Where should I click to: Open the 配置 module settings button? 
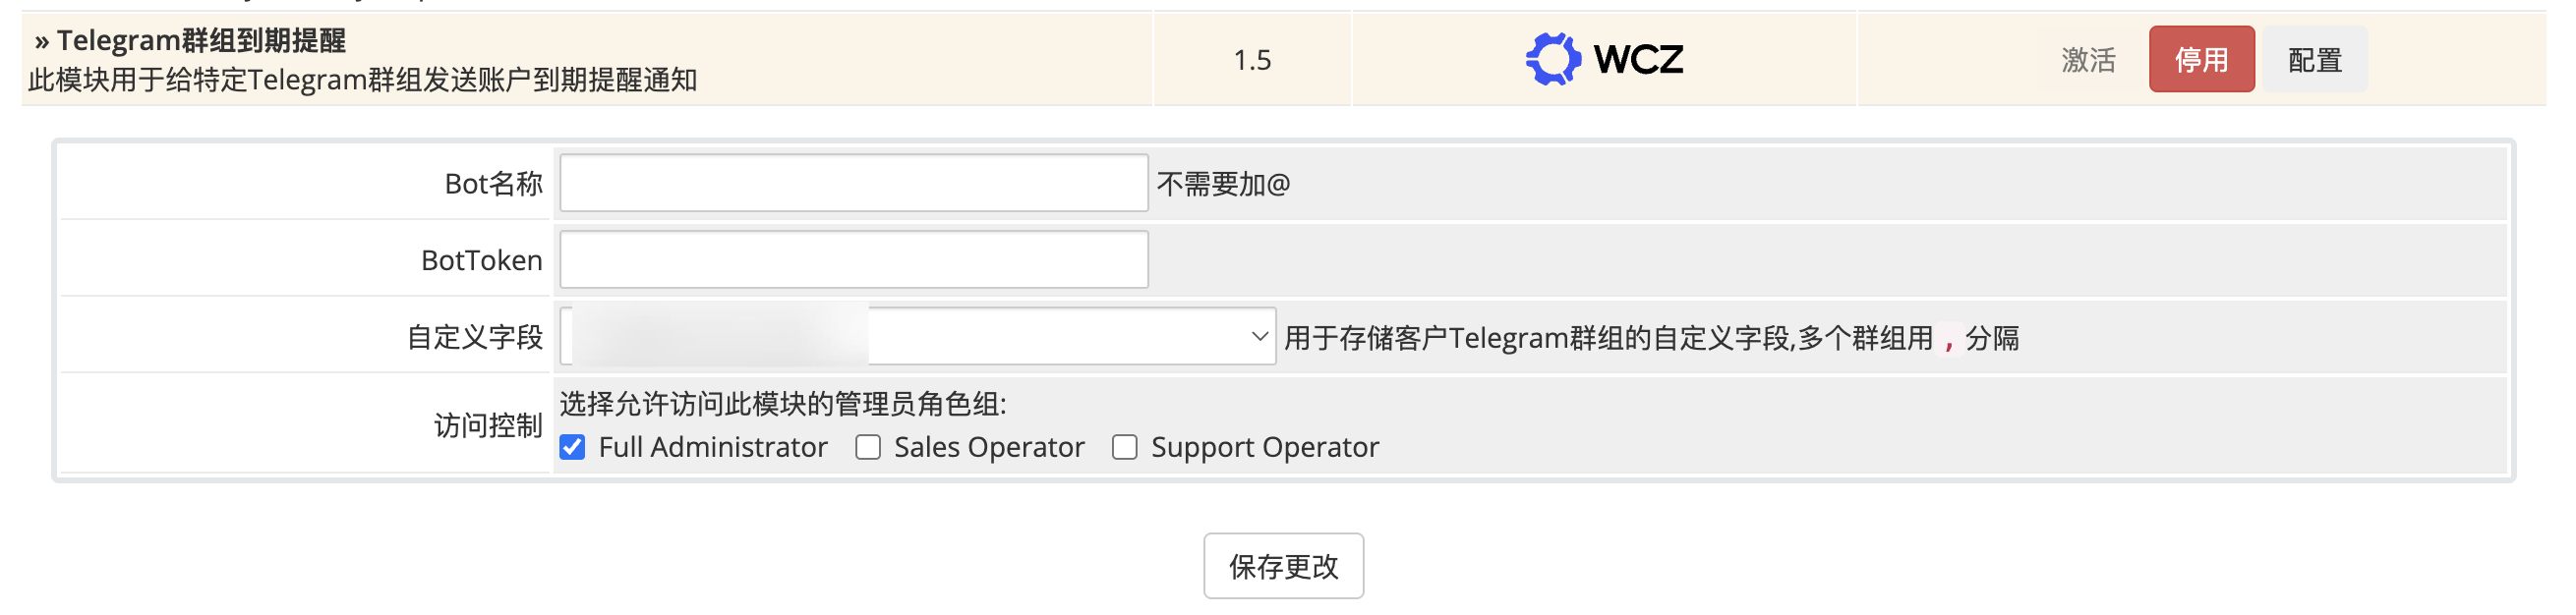2314,60
